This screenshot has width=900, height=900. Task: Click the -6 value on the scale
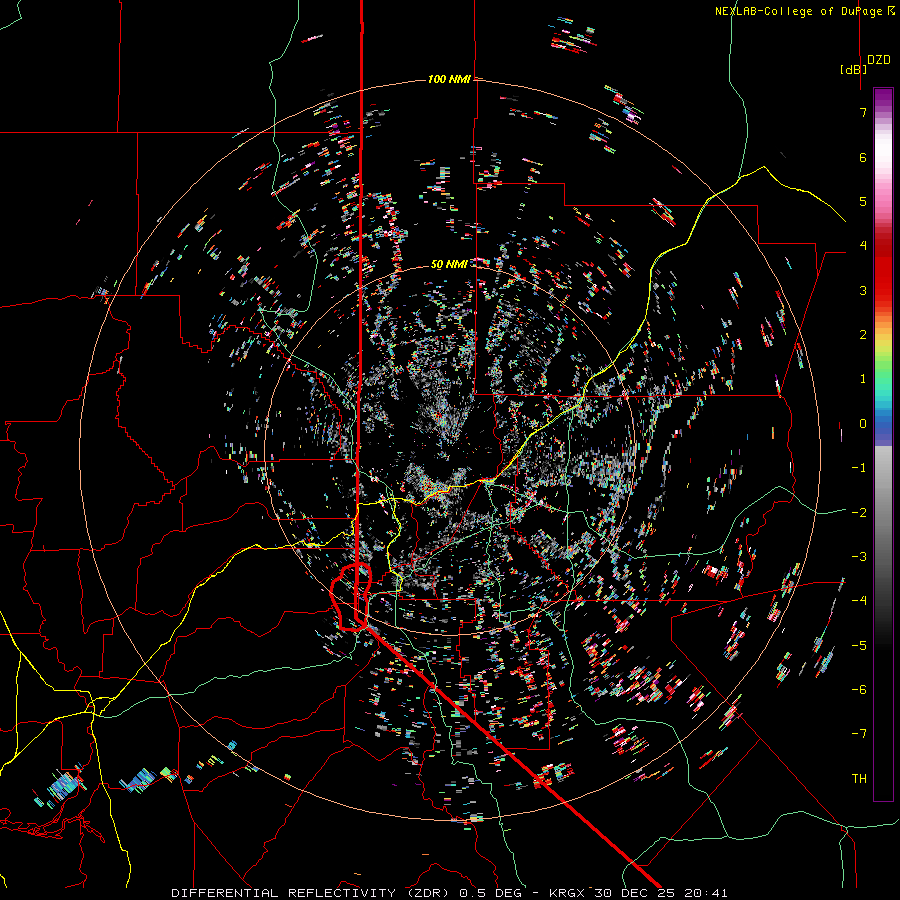pos(859,689)
